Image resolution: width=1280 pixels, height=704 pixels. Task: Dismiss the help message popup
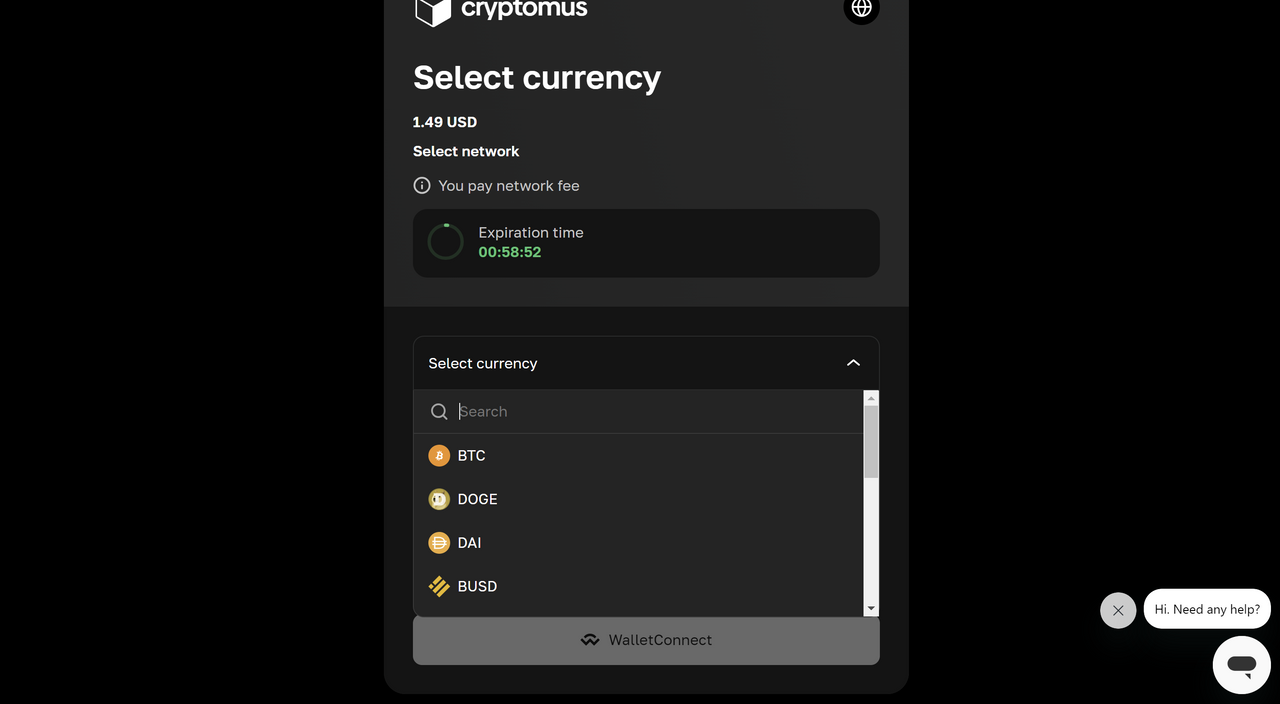point(1118,610)
